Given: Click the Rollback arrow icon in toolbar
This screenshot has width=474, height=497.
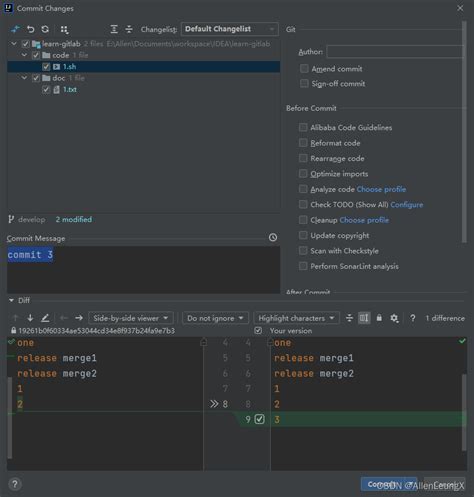Looking at the screenshot, I should [31, 29].
